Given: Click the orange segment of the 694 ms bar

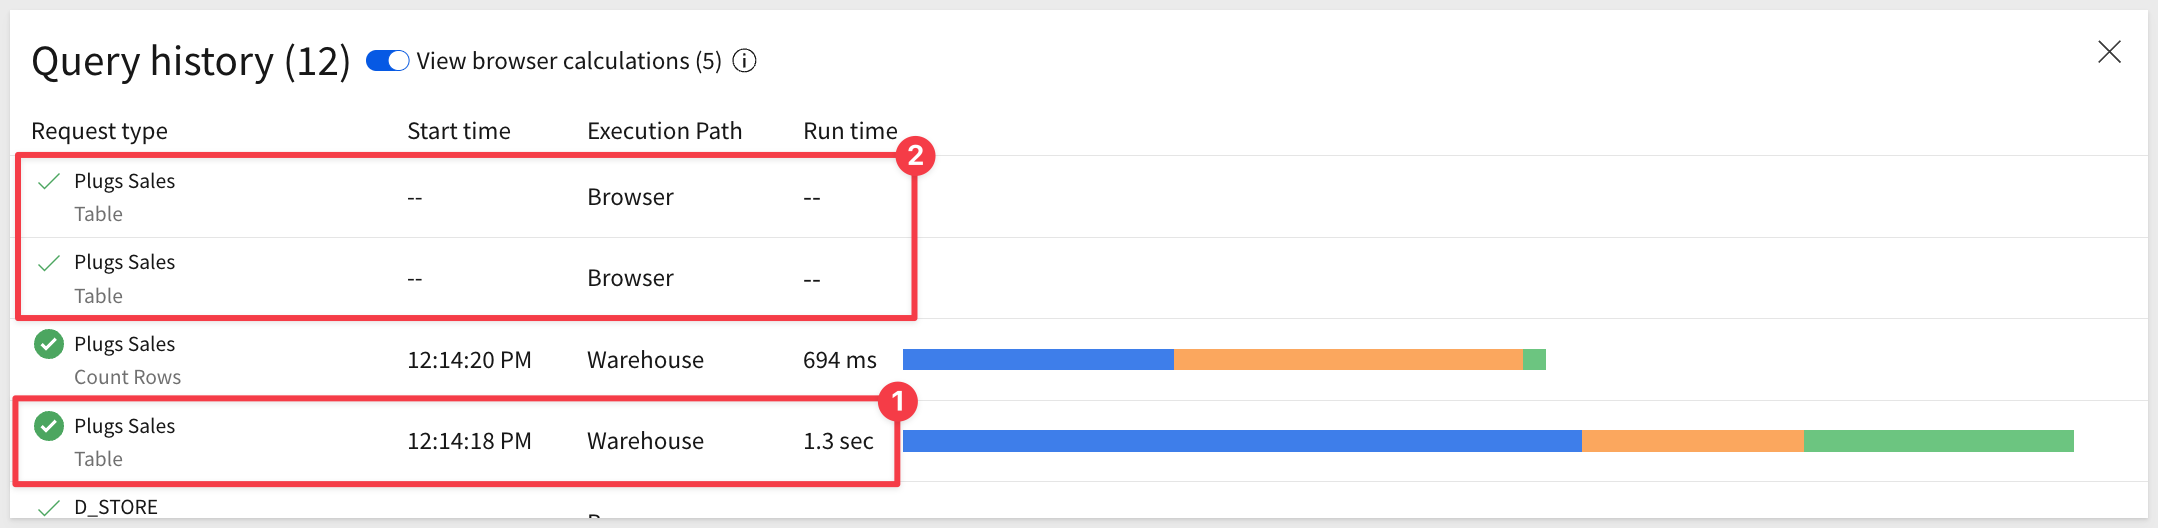Looking at the screenshot, I should [1347, 359].
